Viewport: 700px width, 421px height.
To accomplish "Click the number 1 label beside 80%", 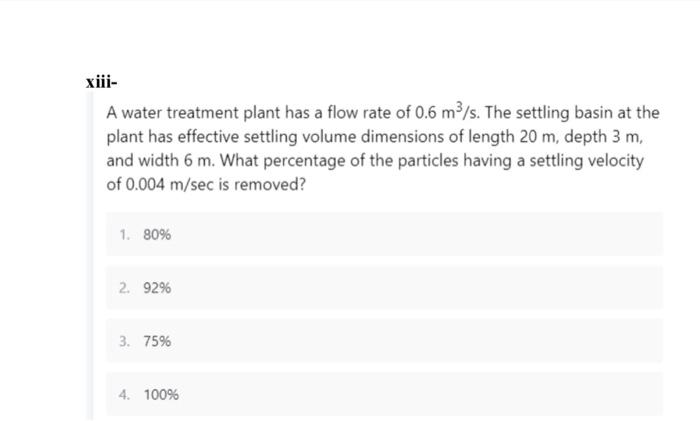I will [123, 235].
